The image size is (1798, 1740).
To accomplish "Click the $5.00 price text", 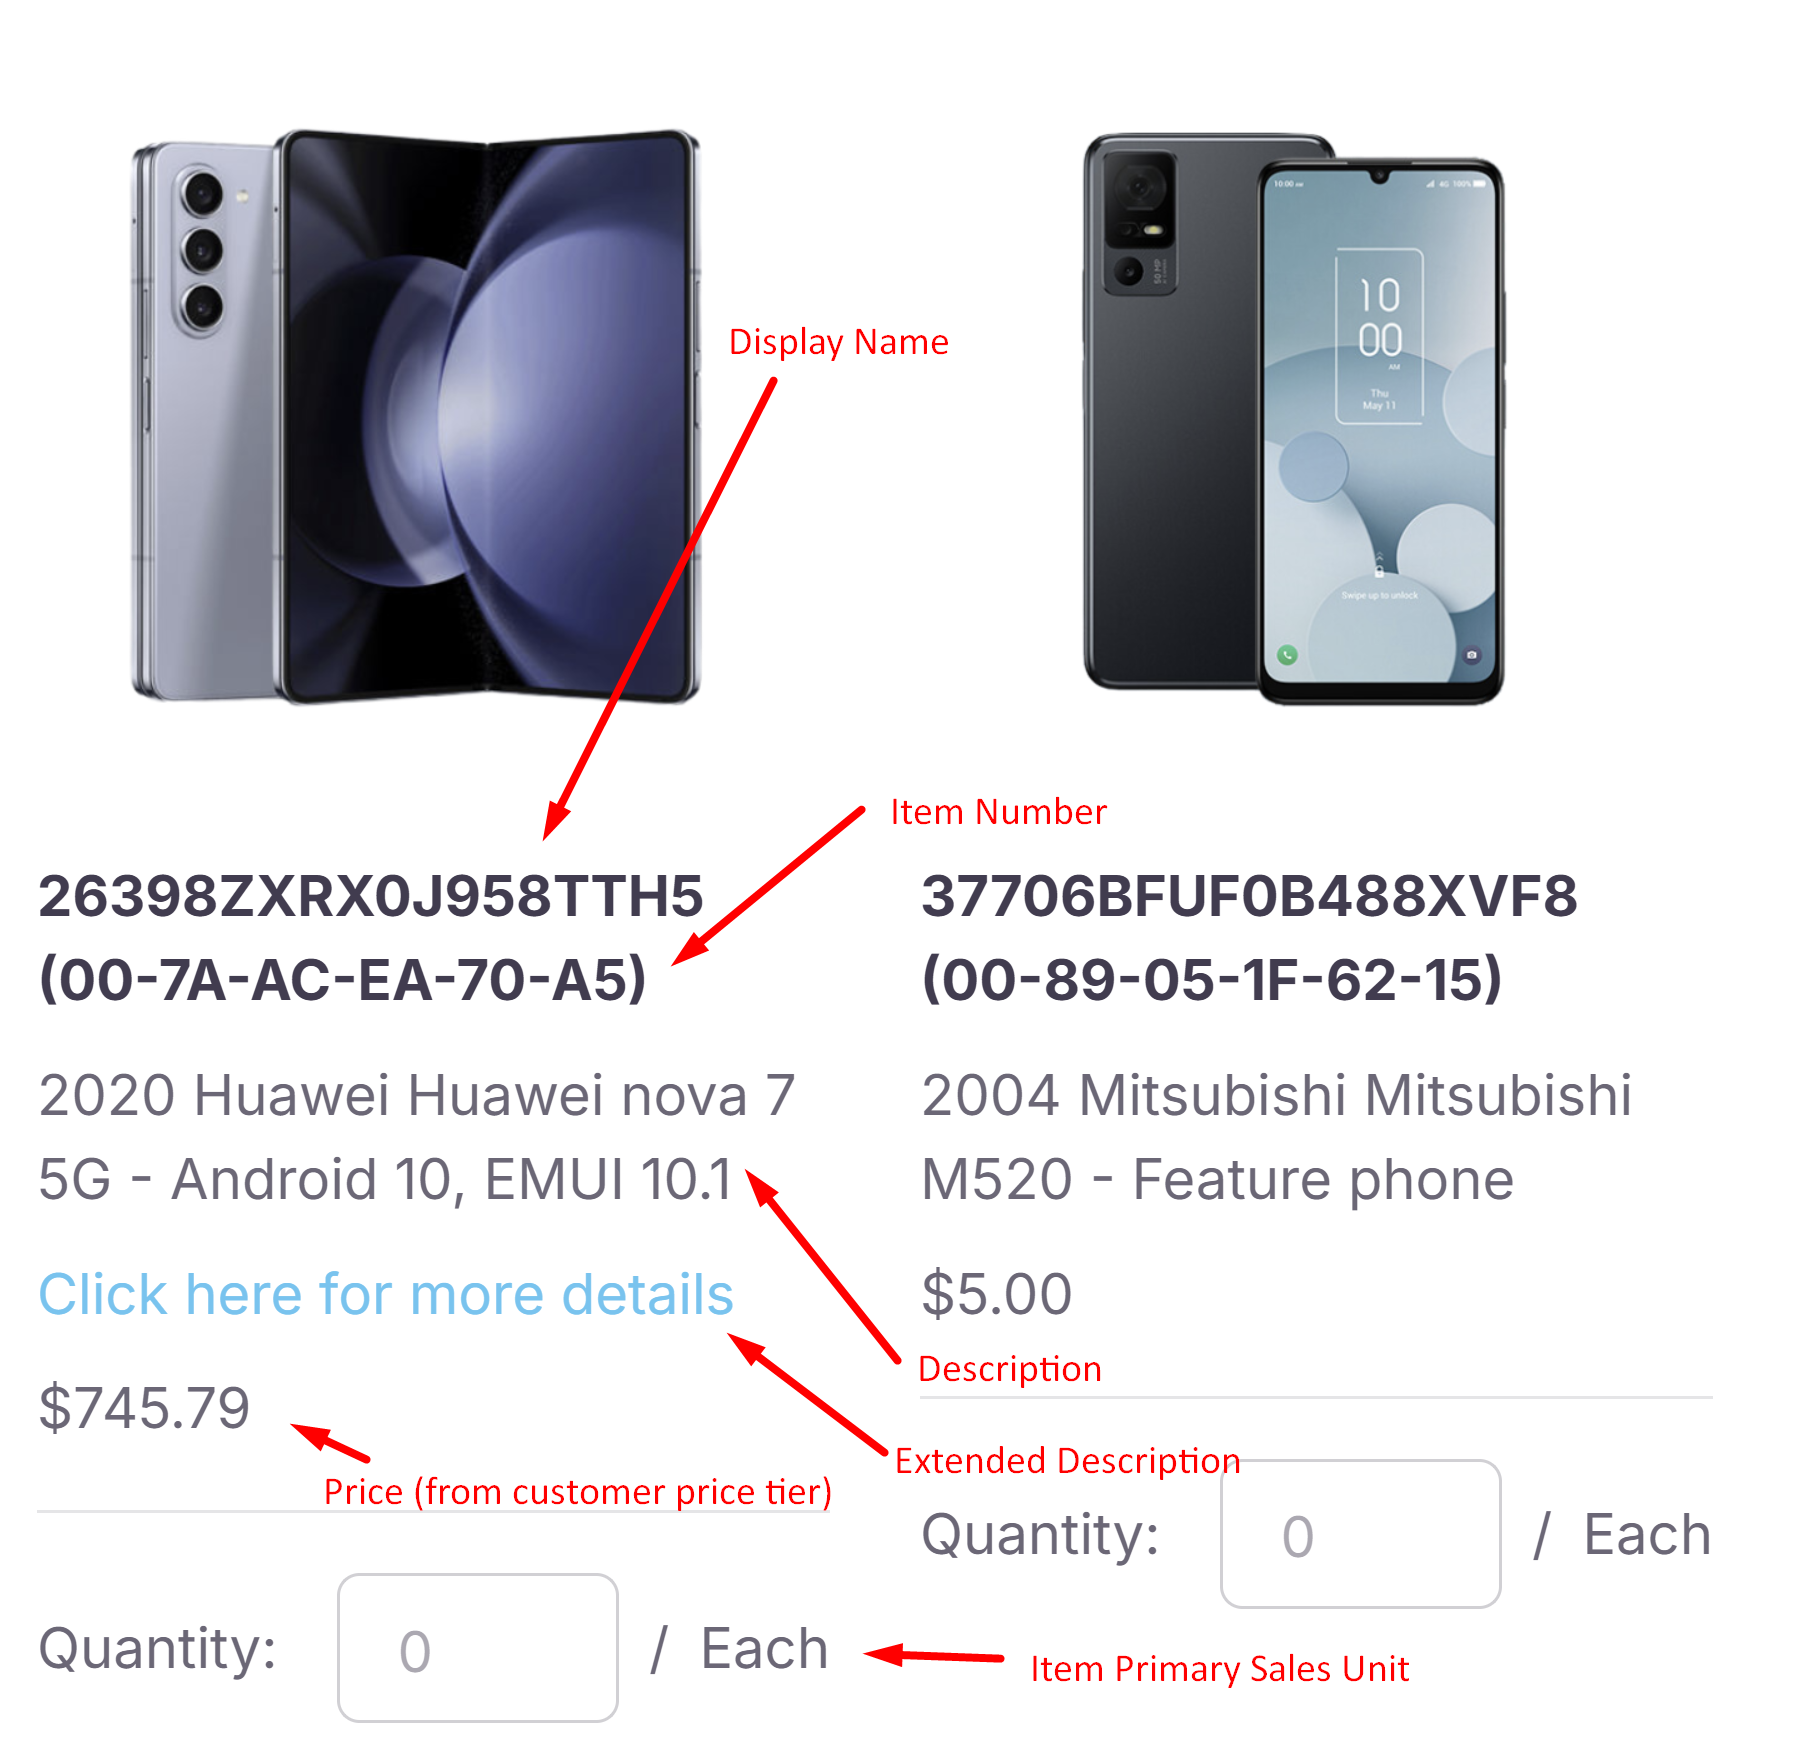I will (997, 1294).
